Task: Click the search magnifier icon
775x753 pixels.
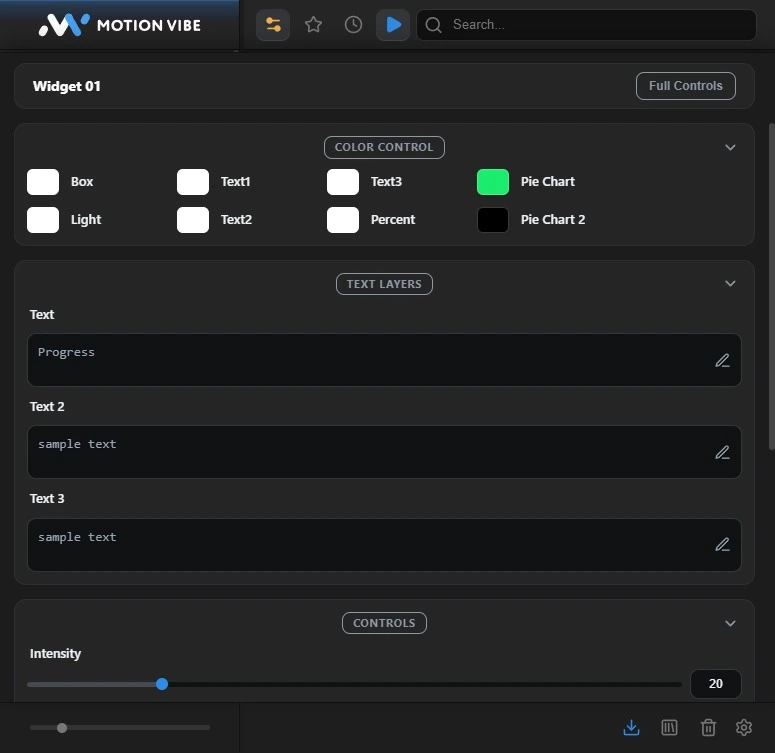Action: (x=433, y=25)
